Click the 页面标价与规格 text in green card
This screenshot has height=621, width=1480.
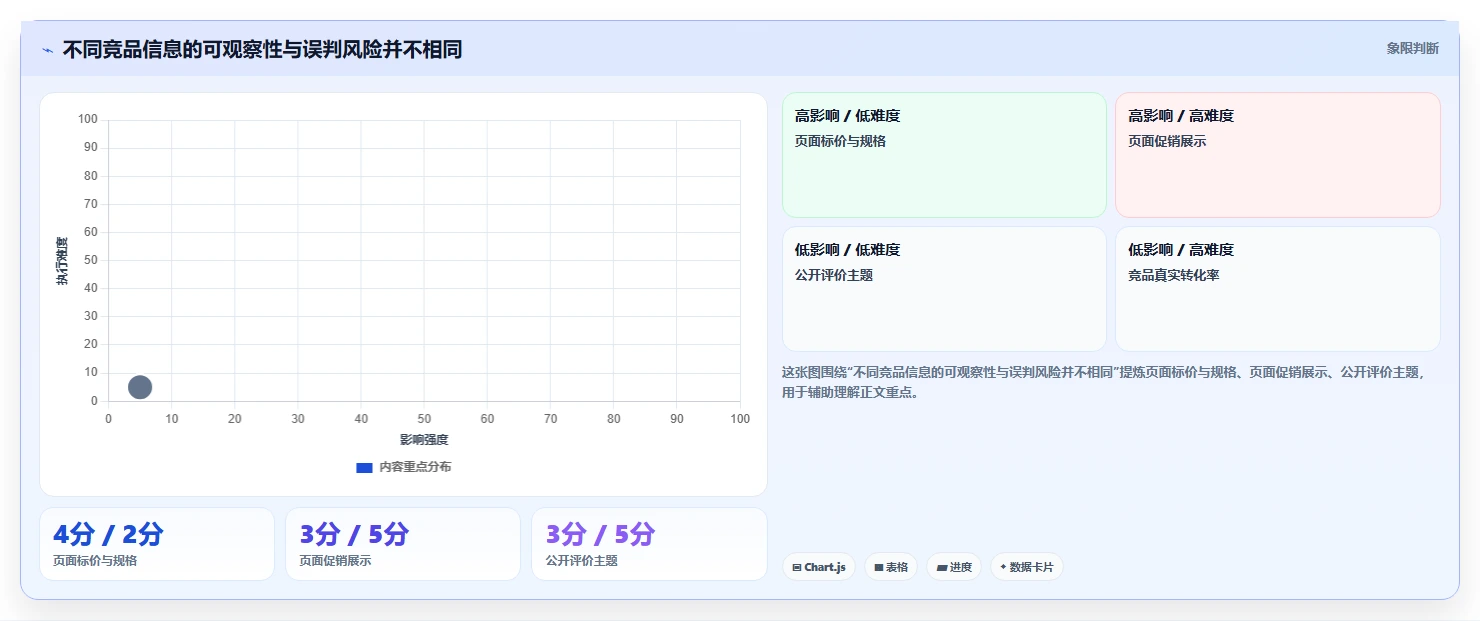pyautogui.click(x=840, y=141)
